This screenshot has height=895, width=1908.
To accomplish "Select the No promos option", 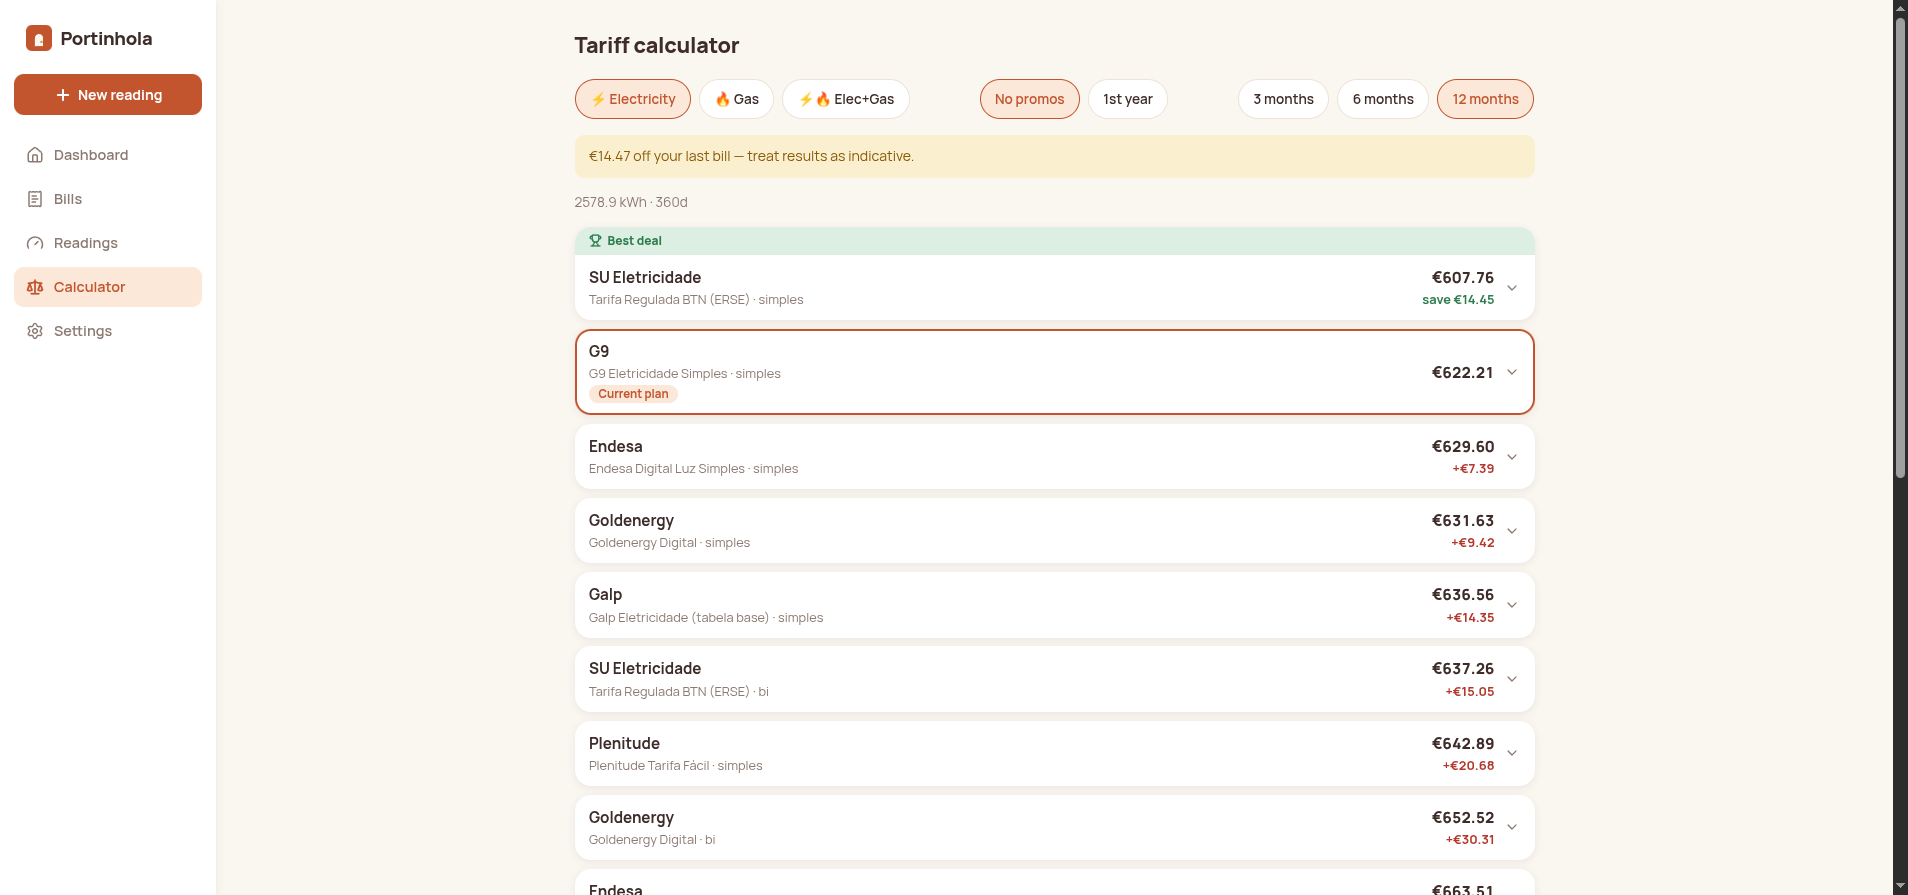I will click(x=1030, y=99).
